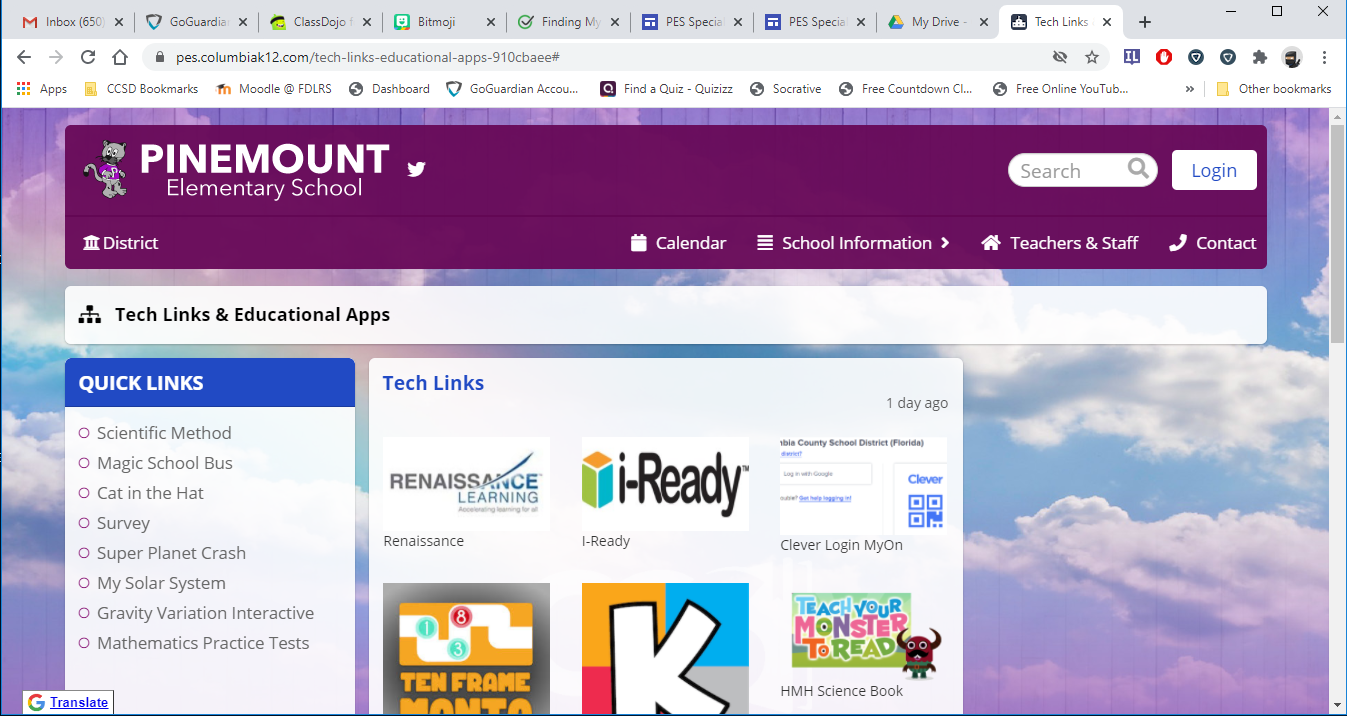Bookmark this page with star icon

point(1092,57)
